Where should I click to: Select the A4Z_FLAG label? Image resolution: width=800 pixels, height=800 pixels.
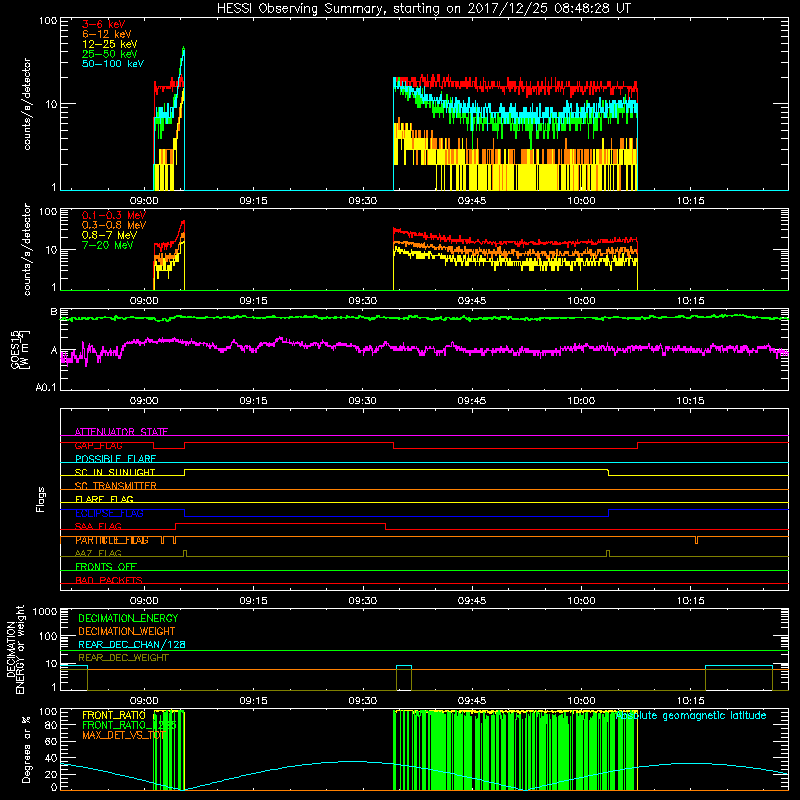point(98,554)
